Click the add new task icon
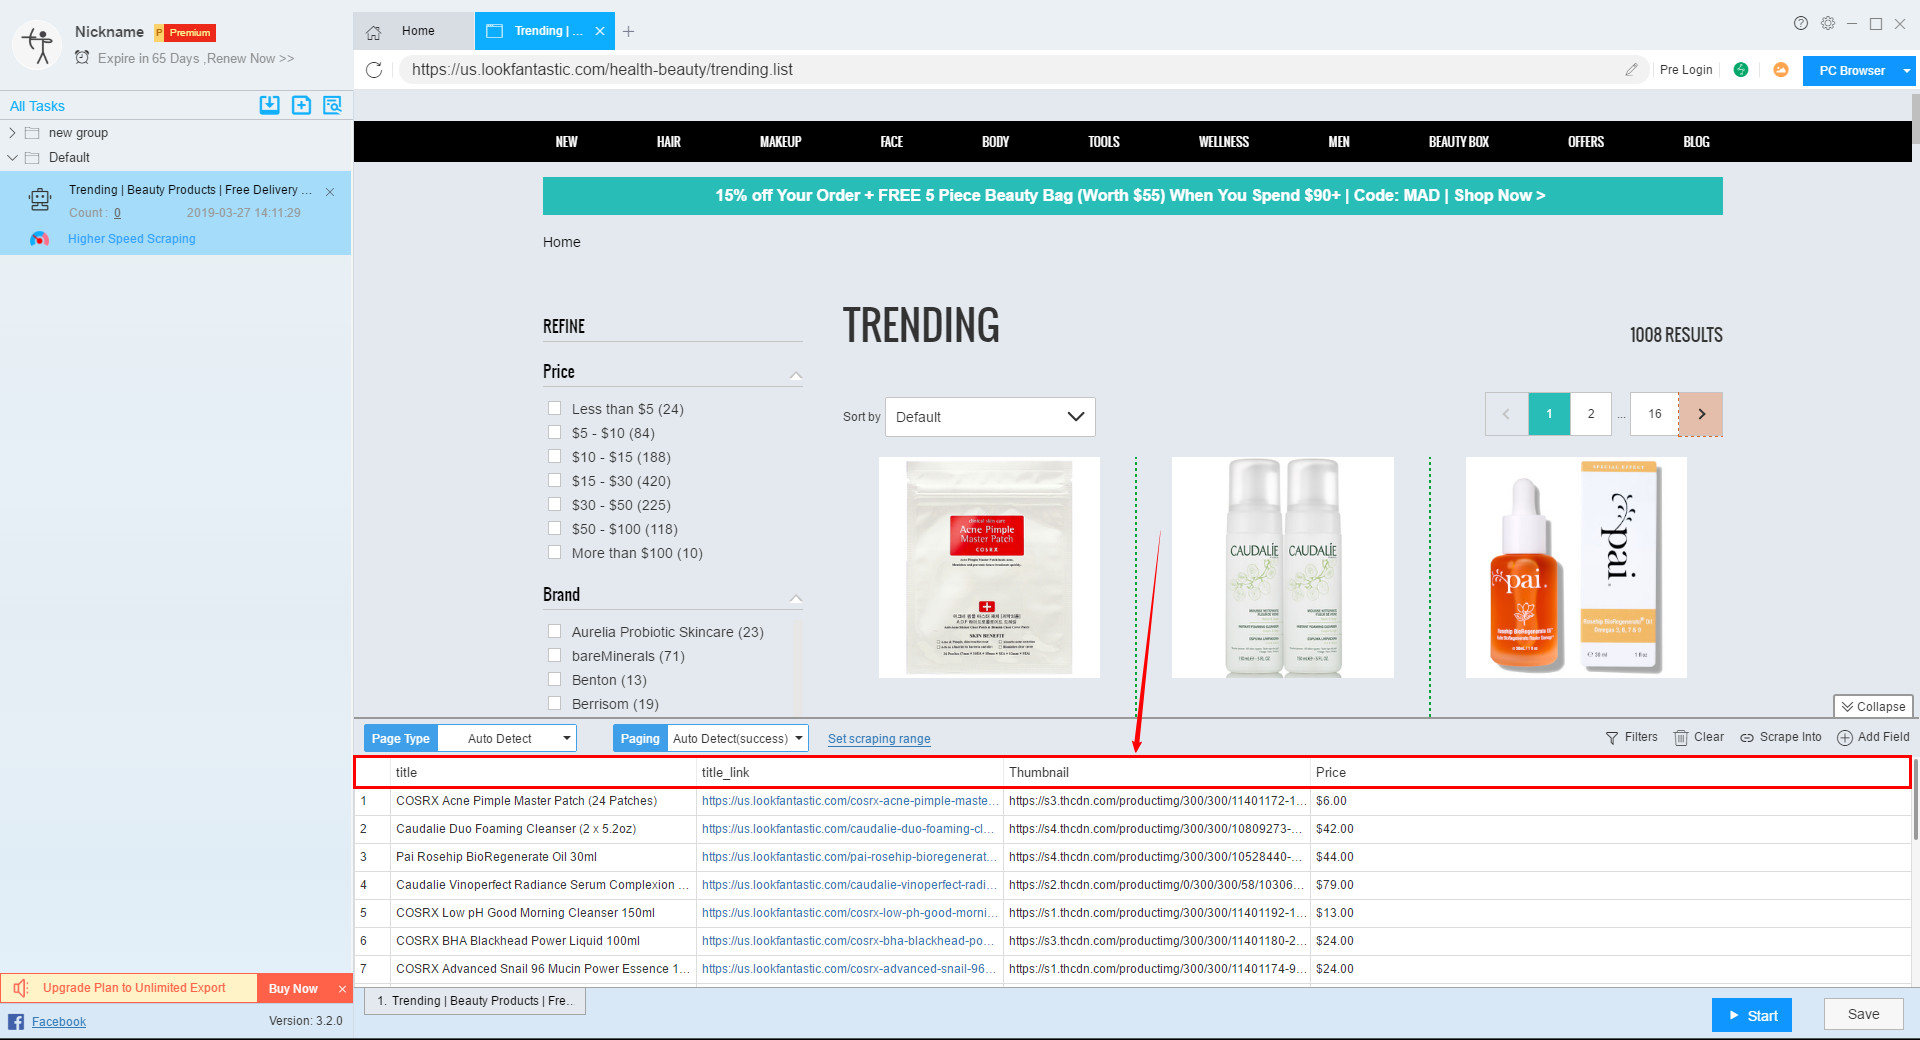Screen dimensions: 1920x1040 click(301, 105)
